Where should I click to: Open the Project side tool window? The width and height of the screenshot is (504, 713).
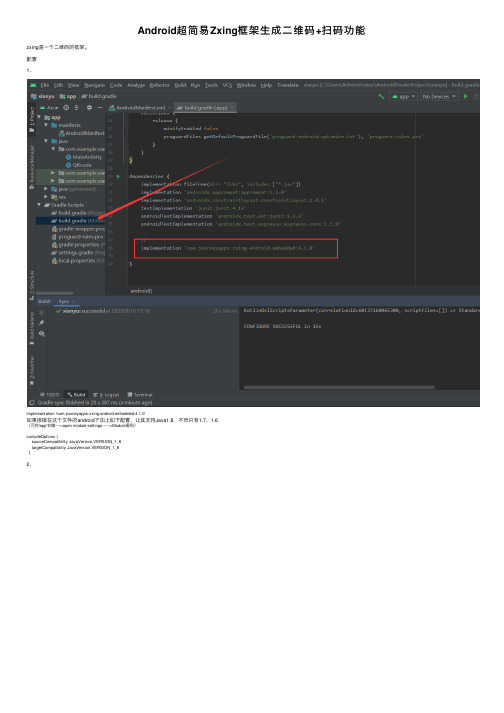pyautogui.click(x=32, y=119)
